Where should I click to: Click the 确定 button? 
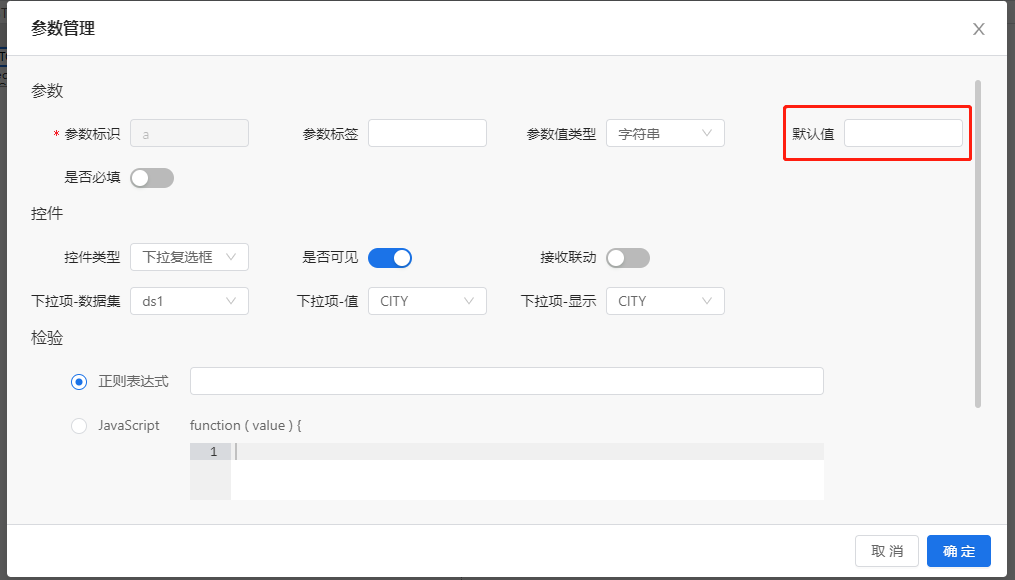(x=959, y=551)
